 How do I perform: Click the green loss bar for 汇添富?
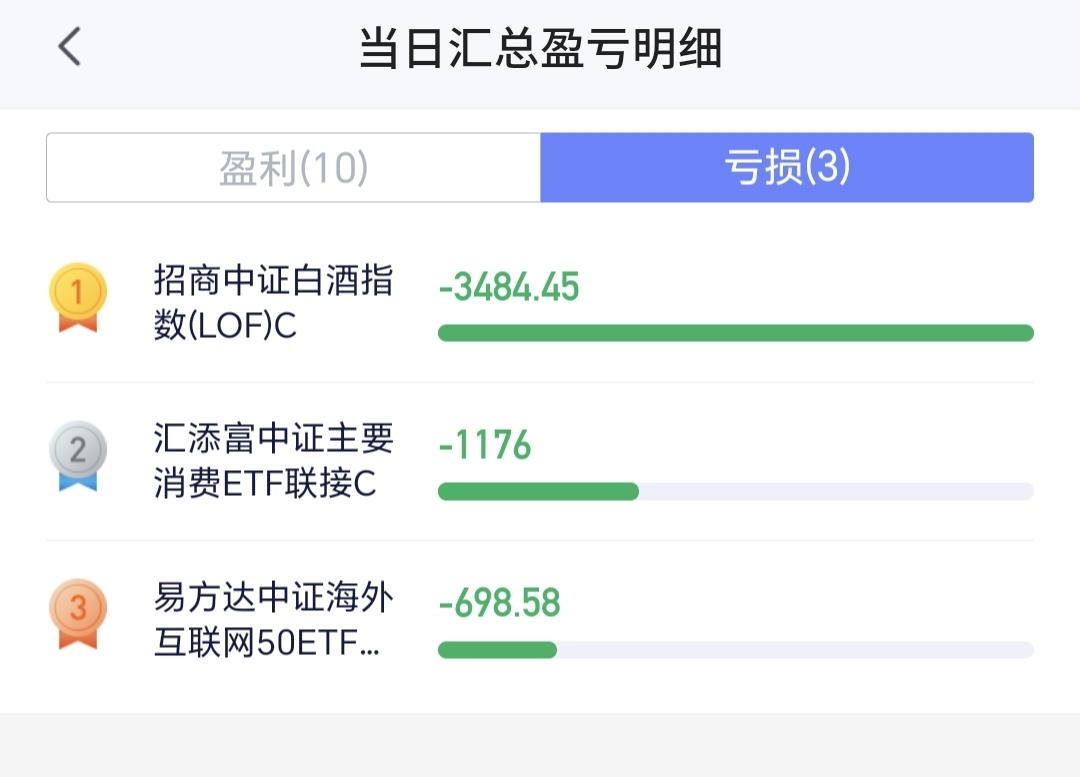[539, 492]
